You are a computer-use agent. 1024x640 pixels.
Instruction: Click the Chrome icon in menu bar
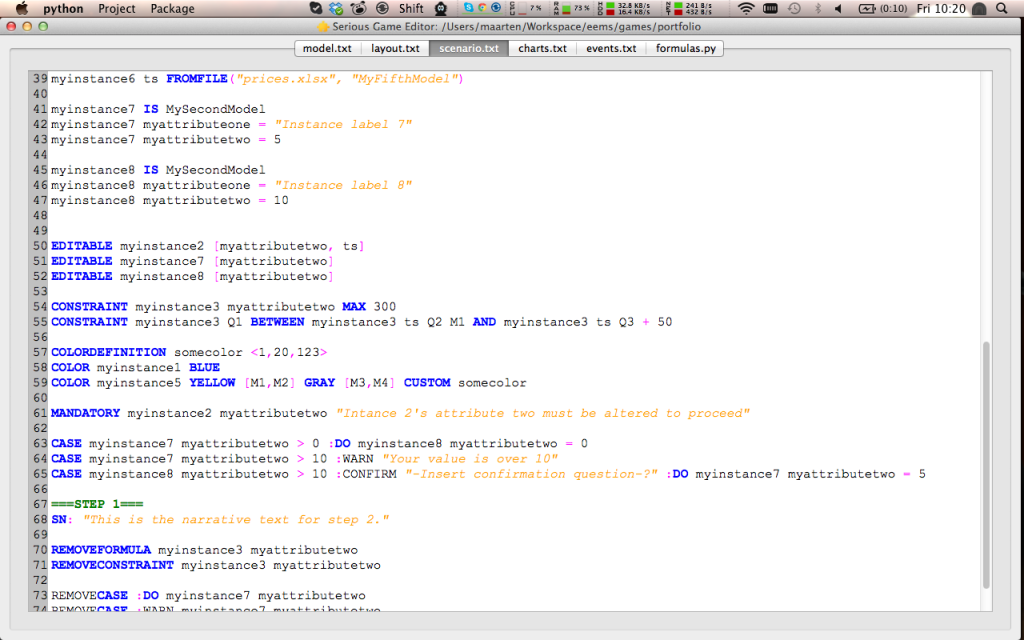click(482, 8)
